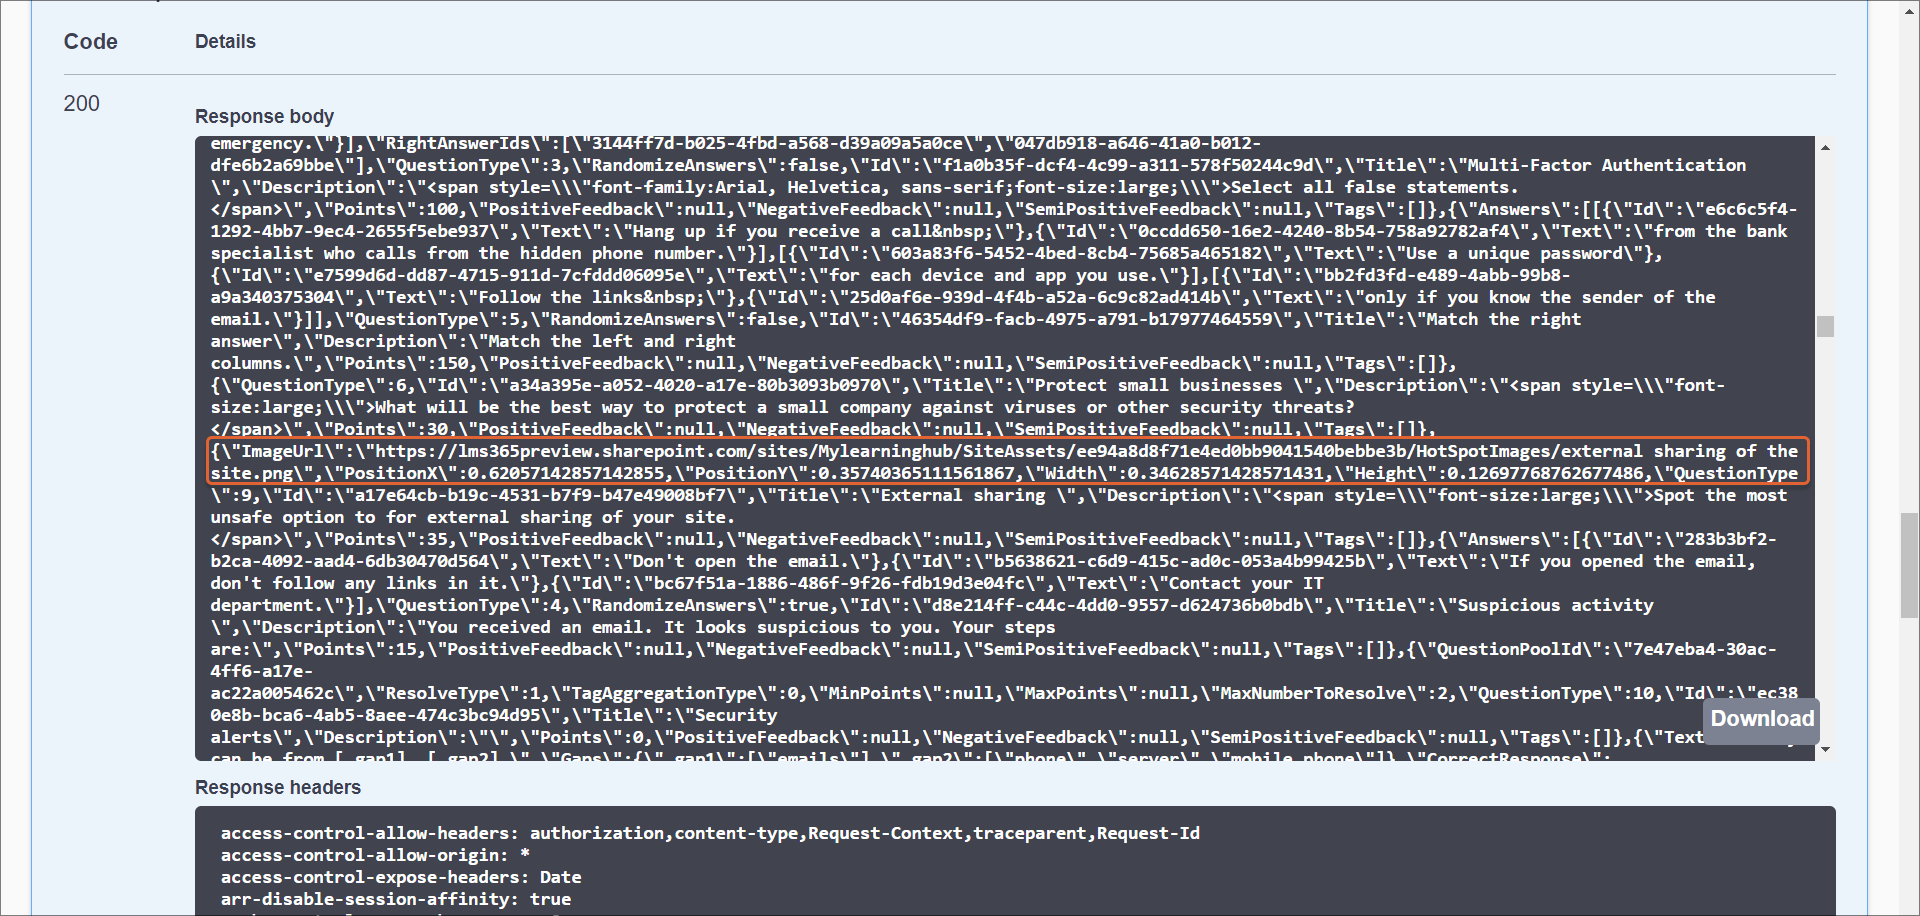
Task: Click the Response headers label
Action: click(277, 788)
